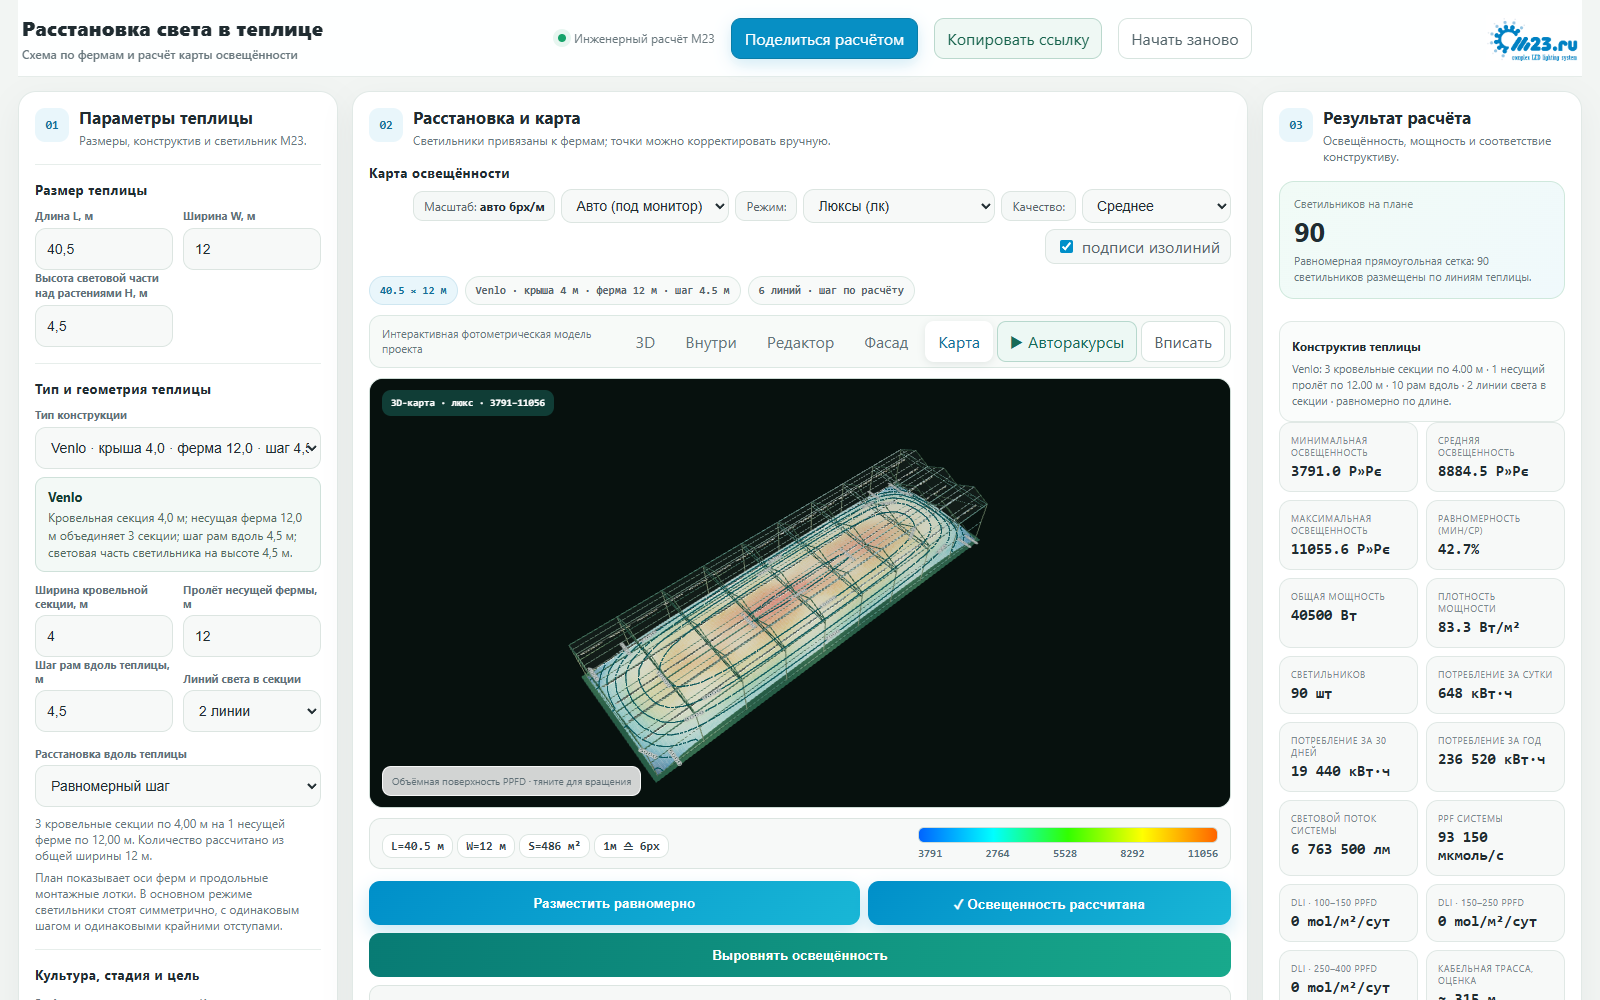Viewport: 1600px width, 1000px height.
Task: Switch to the Внутри view tab
Action: [711, 343]
